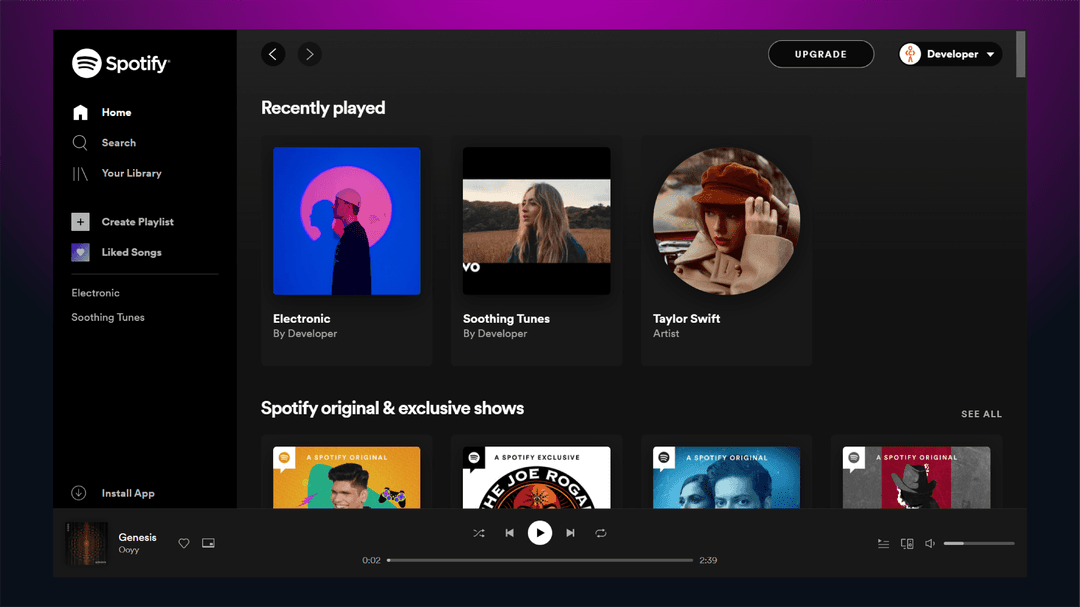1080x607 pixels.
Task: Click SEE ALL for Spotify original shows
Action: click(981, 414)
